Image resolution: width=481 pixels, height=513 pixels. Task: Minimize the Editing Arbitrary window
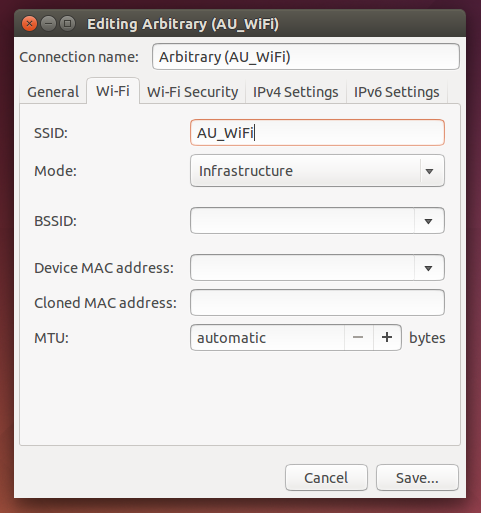49,24
